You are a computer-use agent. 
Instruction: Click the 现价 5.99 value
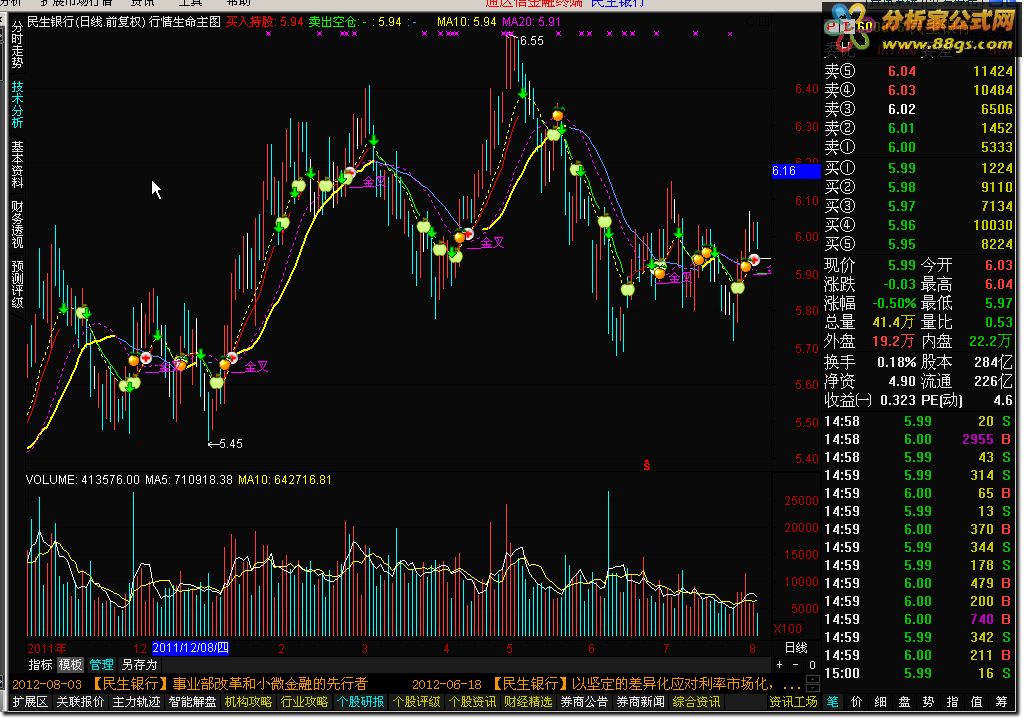901,265
